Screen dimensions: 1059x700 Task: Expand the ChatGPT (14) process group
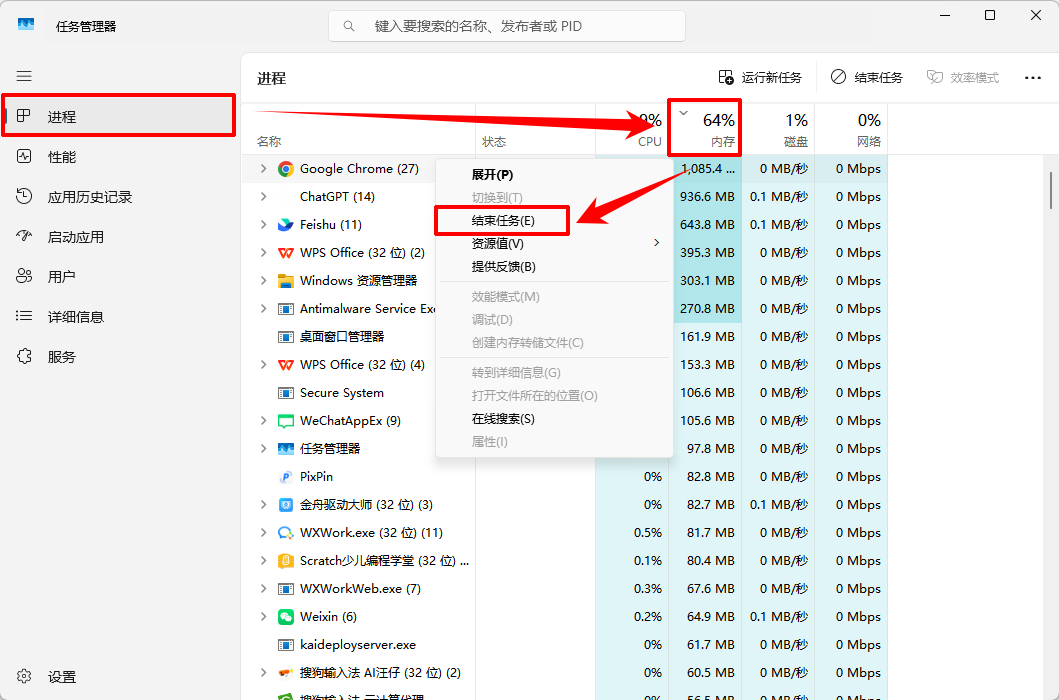[263, 197]
